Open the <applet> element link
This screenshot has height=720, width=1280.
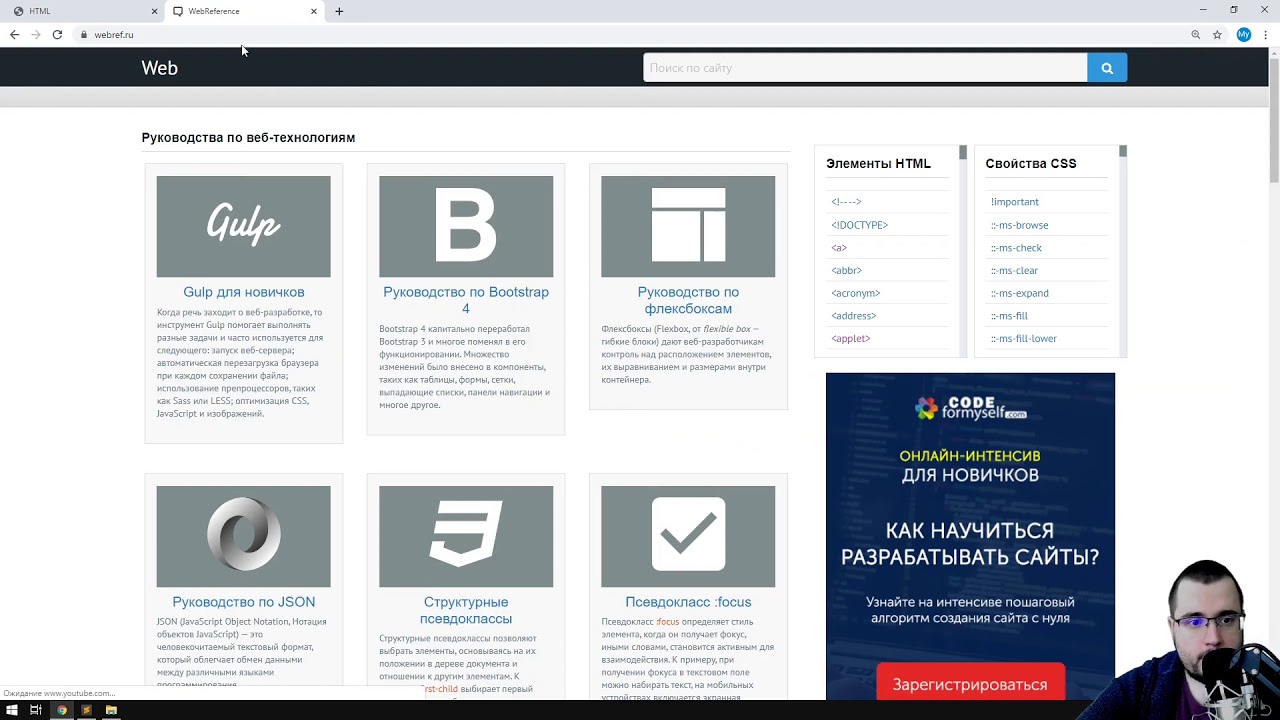(x=850, y=339)
